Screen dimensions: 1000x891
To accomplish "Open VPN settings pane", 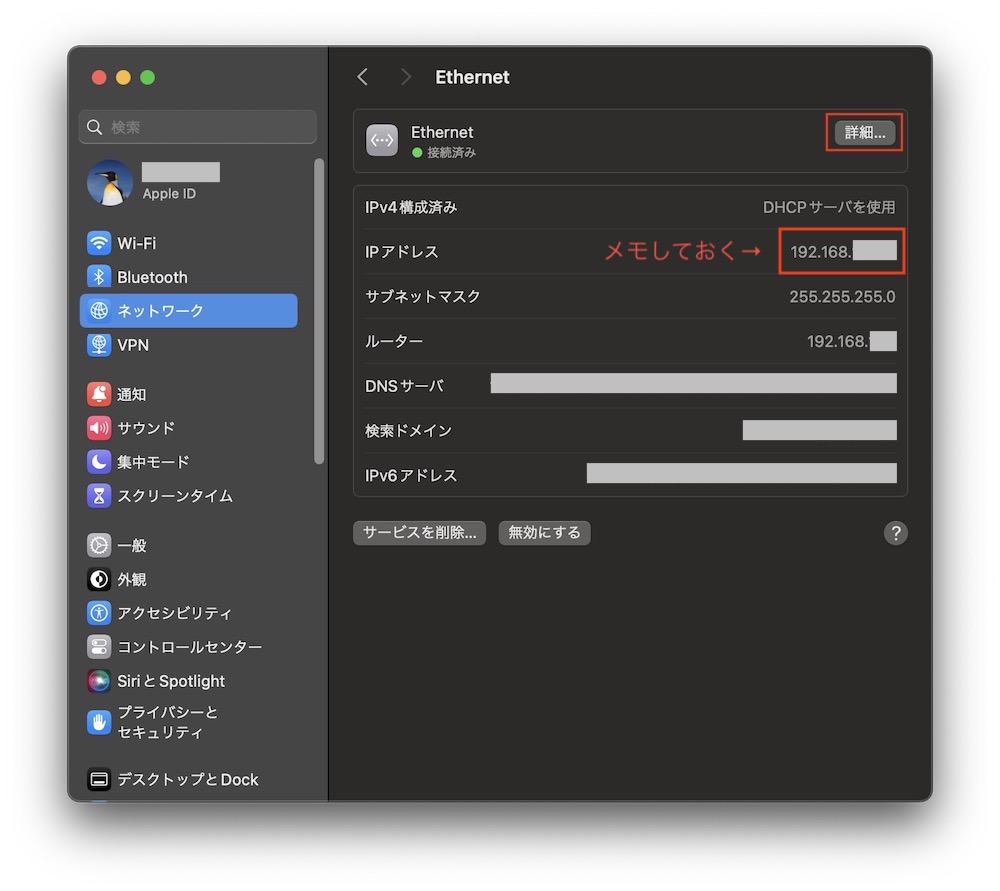I will [132, 345].
